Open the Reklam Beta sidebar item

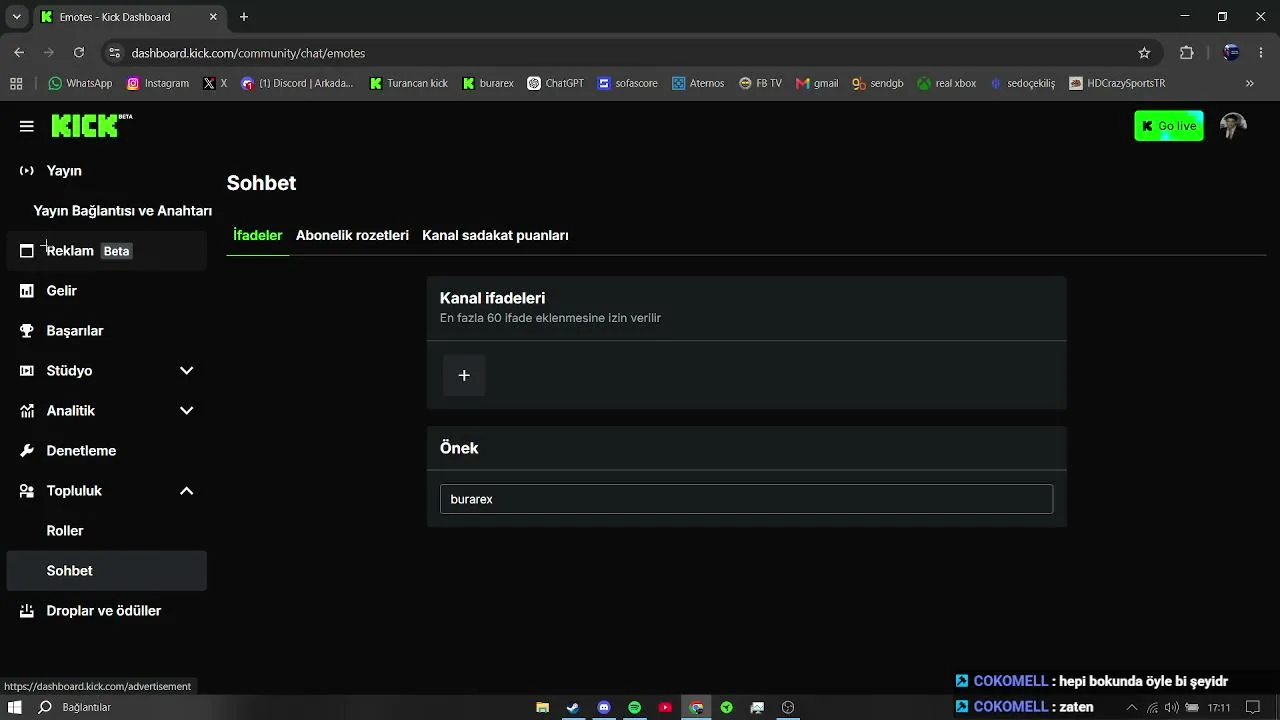coord(107,251)
